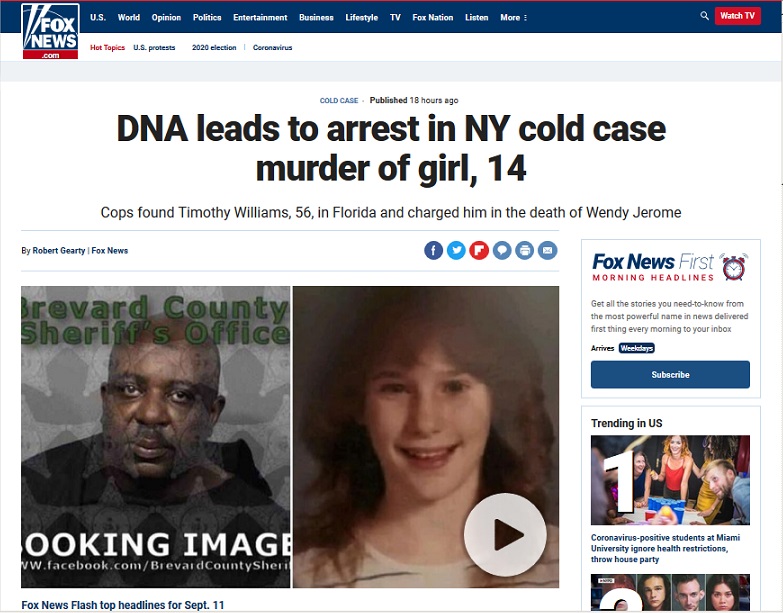Open the Coronavirus hot topic

pos(272,47)
